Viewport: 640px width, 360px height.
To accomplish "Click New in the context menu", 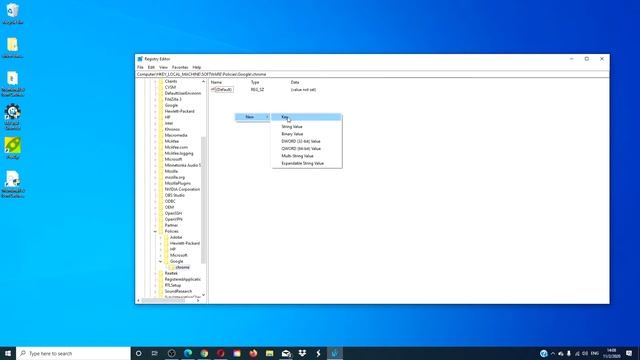I will [253, 117].
